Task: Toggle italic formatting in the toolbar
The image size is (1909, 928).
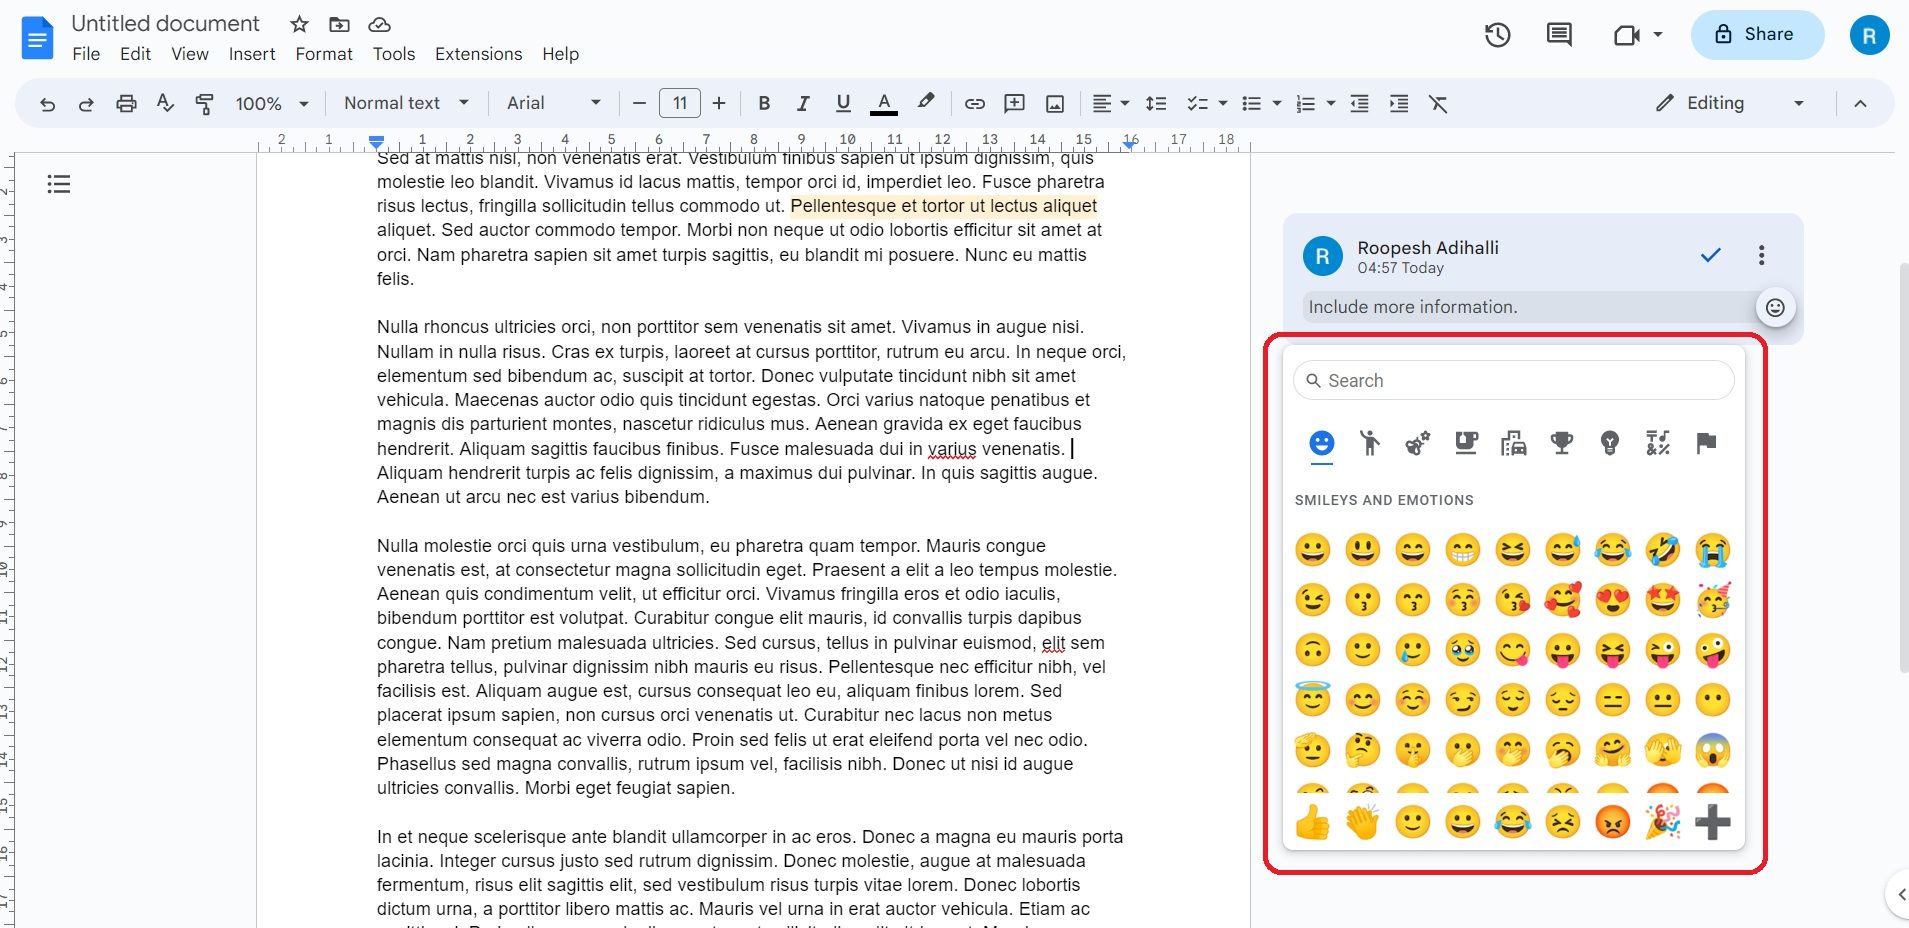Action: coord(802,103)
